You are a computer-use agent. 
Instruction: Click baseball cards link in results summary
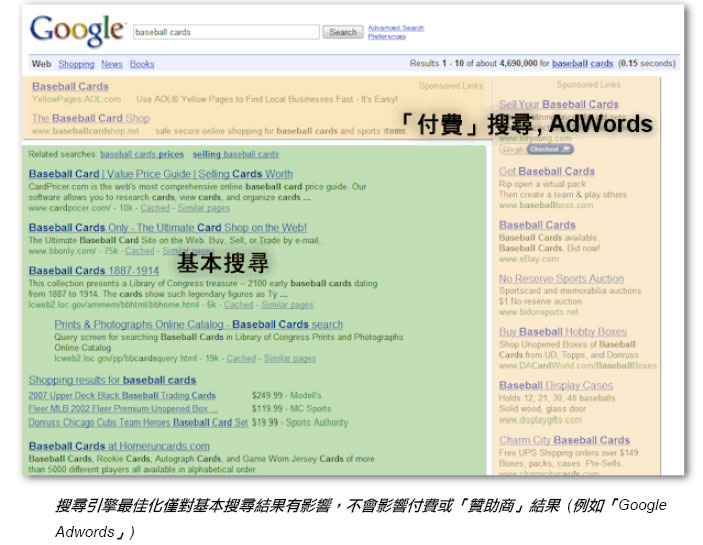[x=582, y=64]
